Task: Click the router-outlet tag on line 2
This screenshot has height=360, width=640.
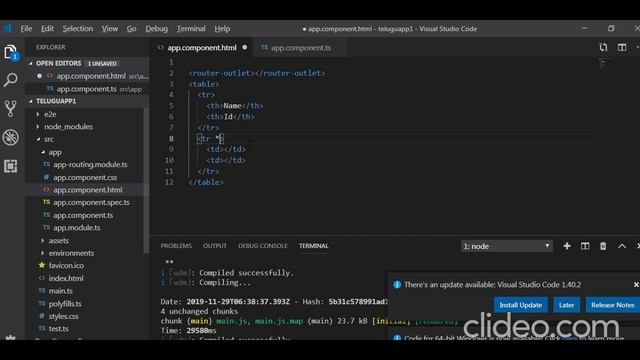Action: 256,73
